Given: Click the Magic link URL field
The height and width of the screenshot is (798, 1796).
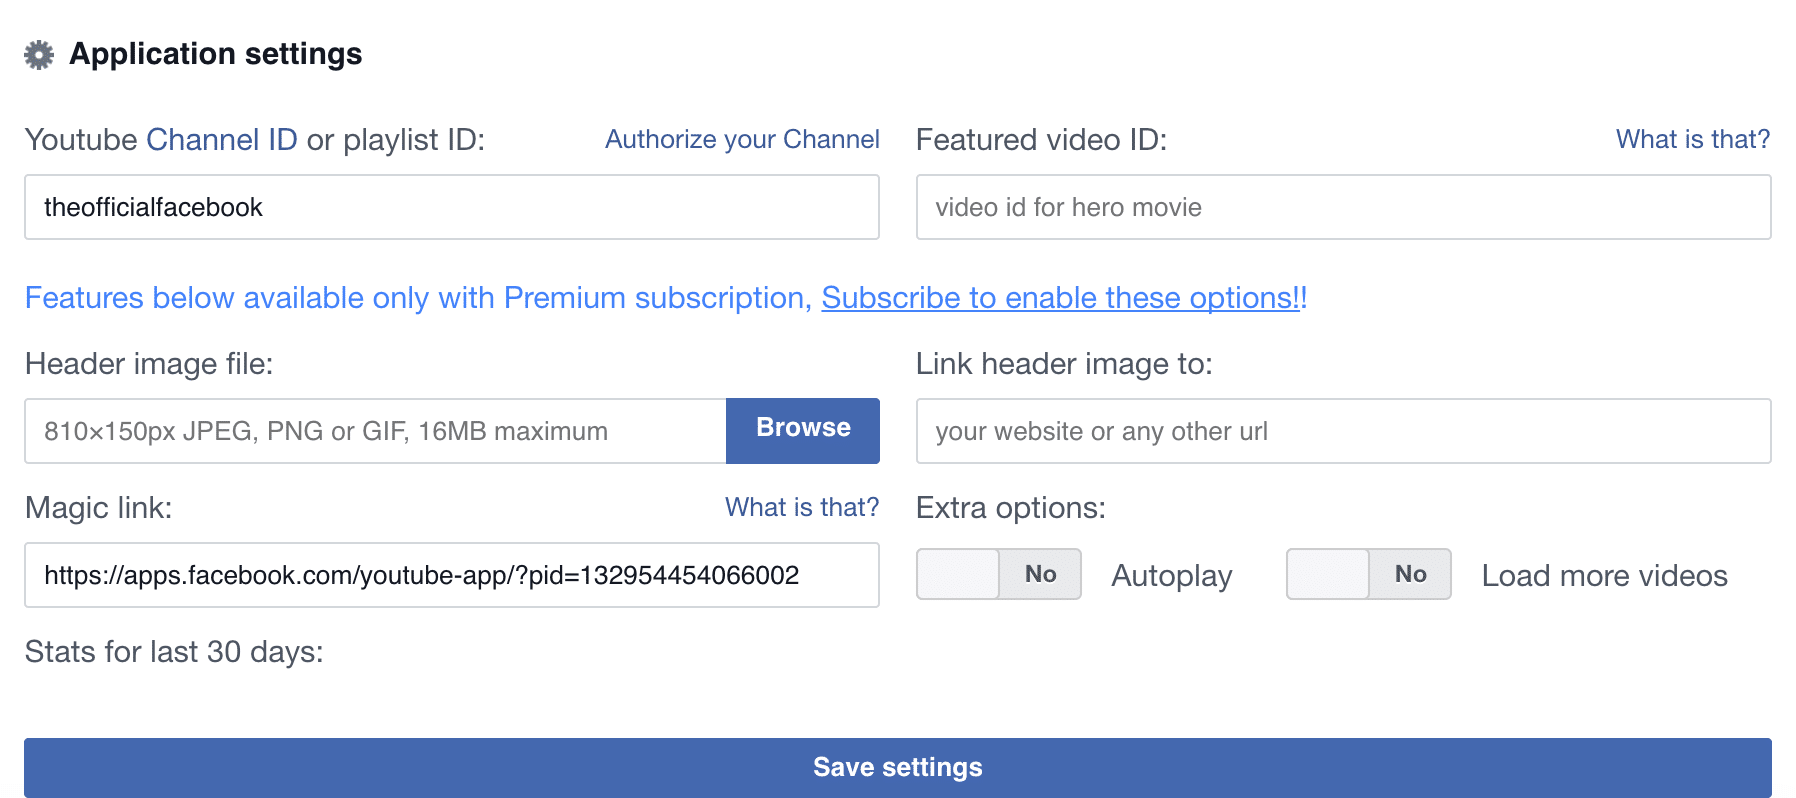Looking at the screenshot, I should coord(452,575).
